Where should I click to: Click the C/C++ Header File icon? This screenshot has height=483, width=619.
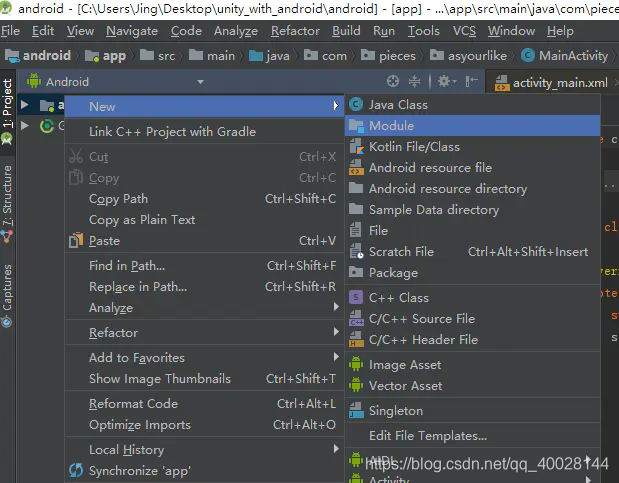coord(356,339)
